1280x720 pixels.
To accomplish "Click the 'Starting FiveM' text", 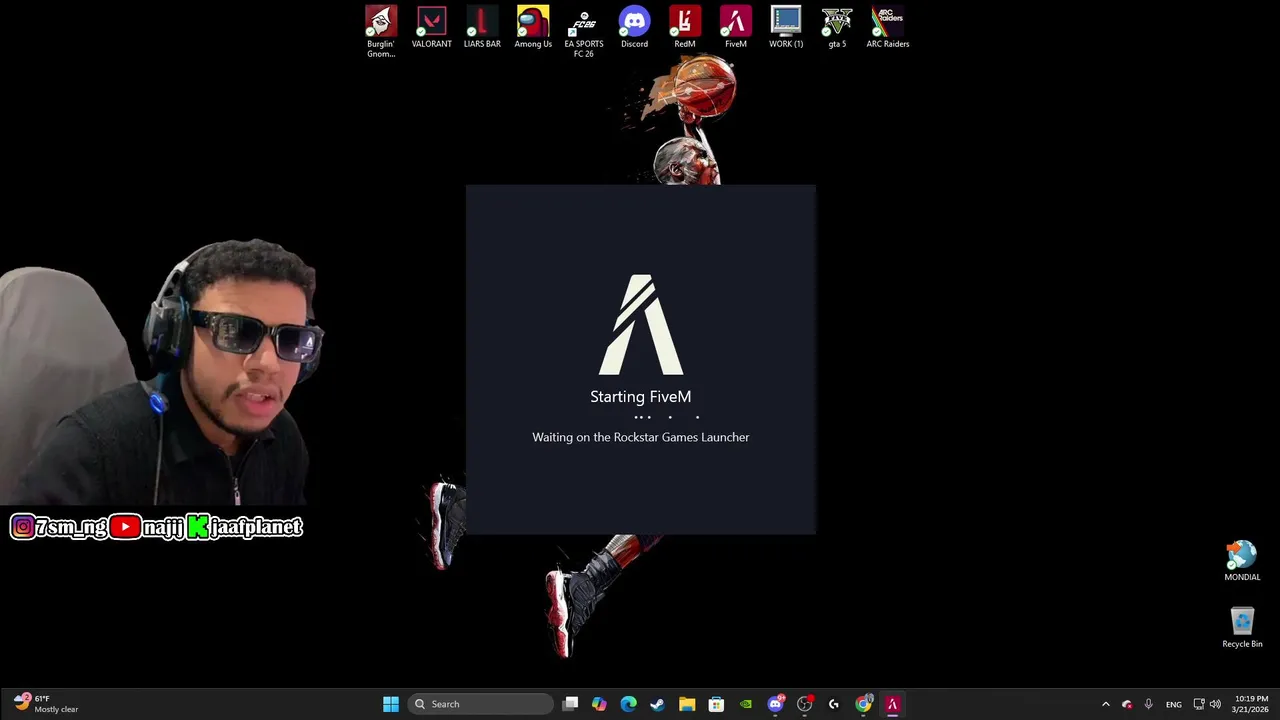I will coord(640,397).
